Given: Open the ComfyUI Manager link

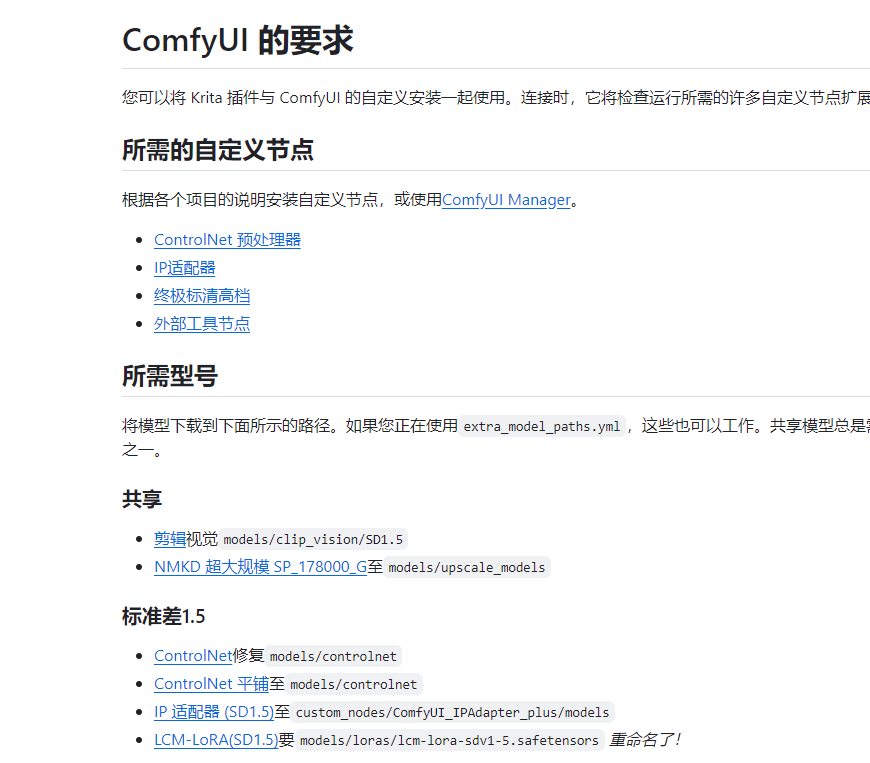Looking at the screenshot, I should point(506,200).
